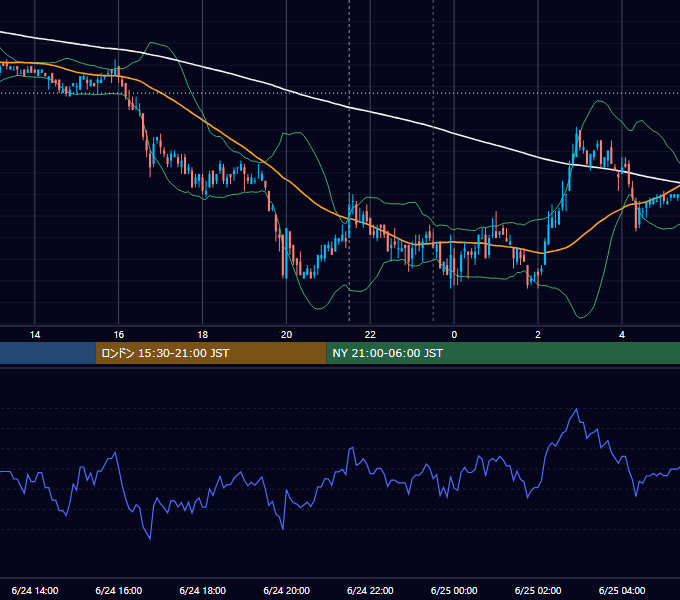Click the 22 hour label on price chart axis
Image resolution: width=680 pixels, height=600 pixels.
point(370,335)
